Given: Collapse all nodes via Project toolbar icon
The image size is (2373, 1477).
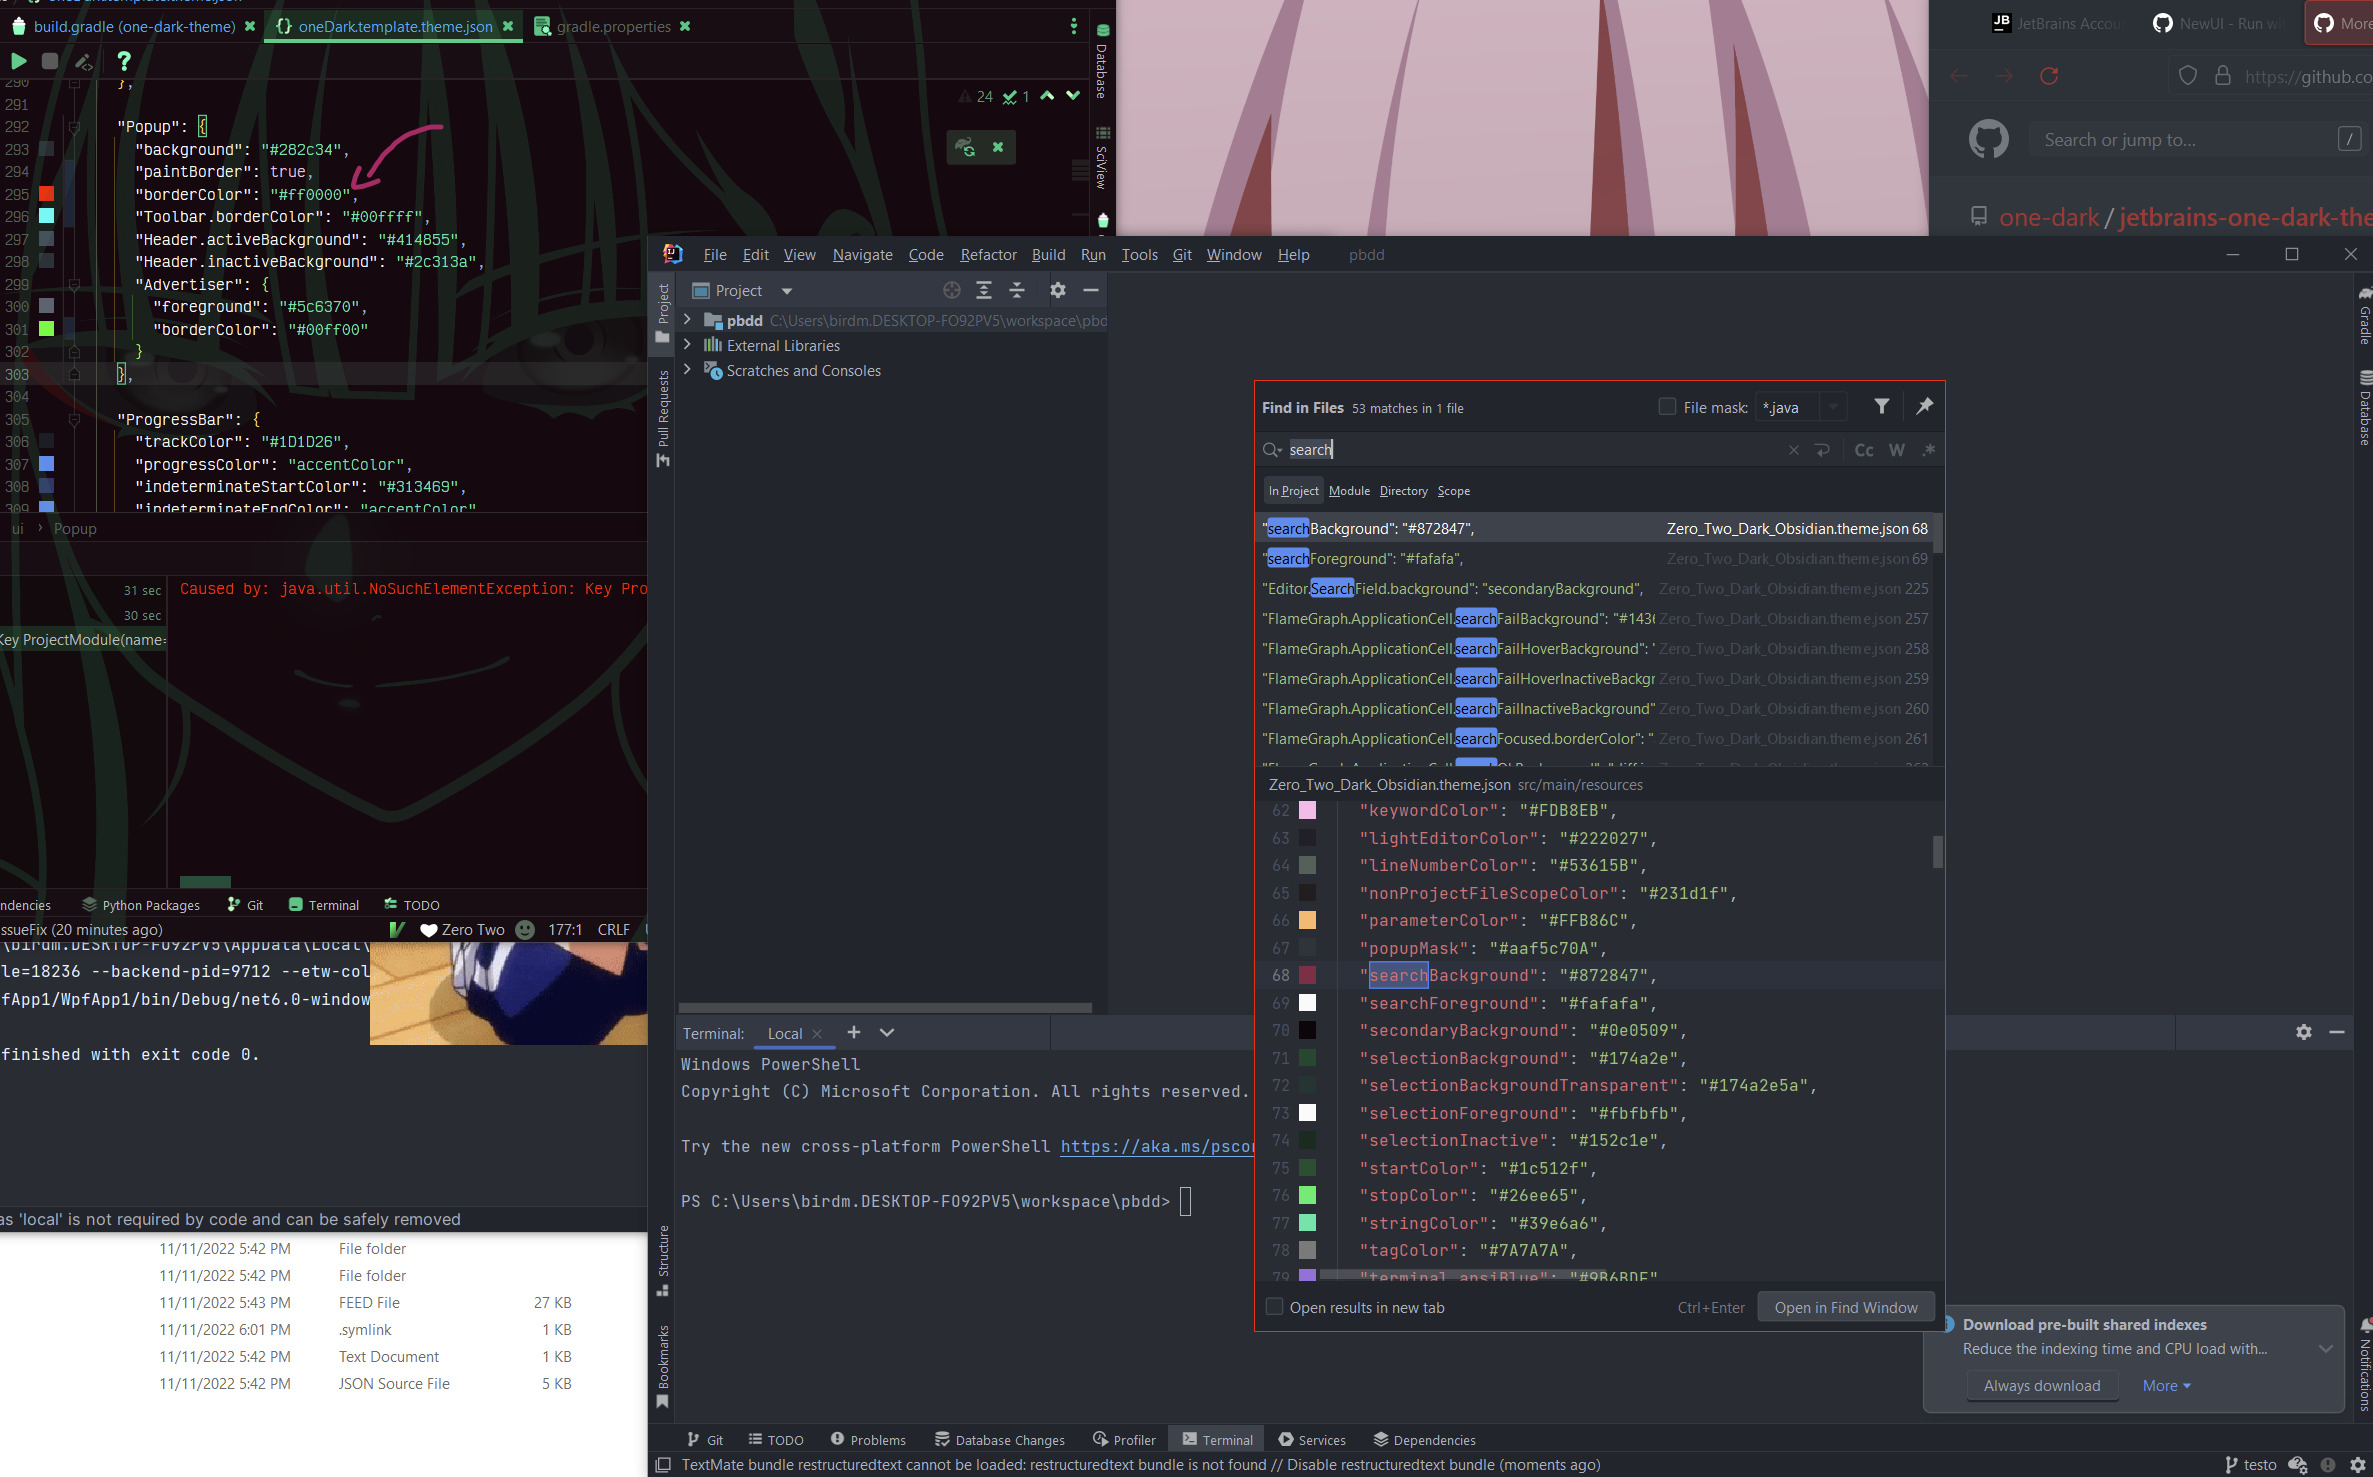Looking at the screenshot, I should pyautogui.click(x=1017, y=290).
